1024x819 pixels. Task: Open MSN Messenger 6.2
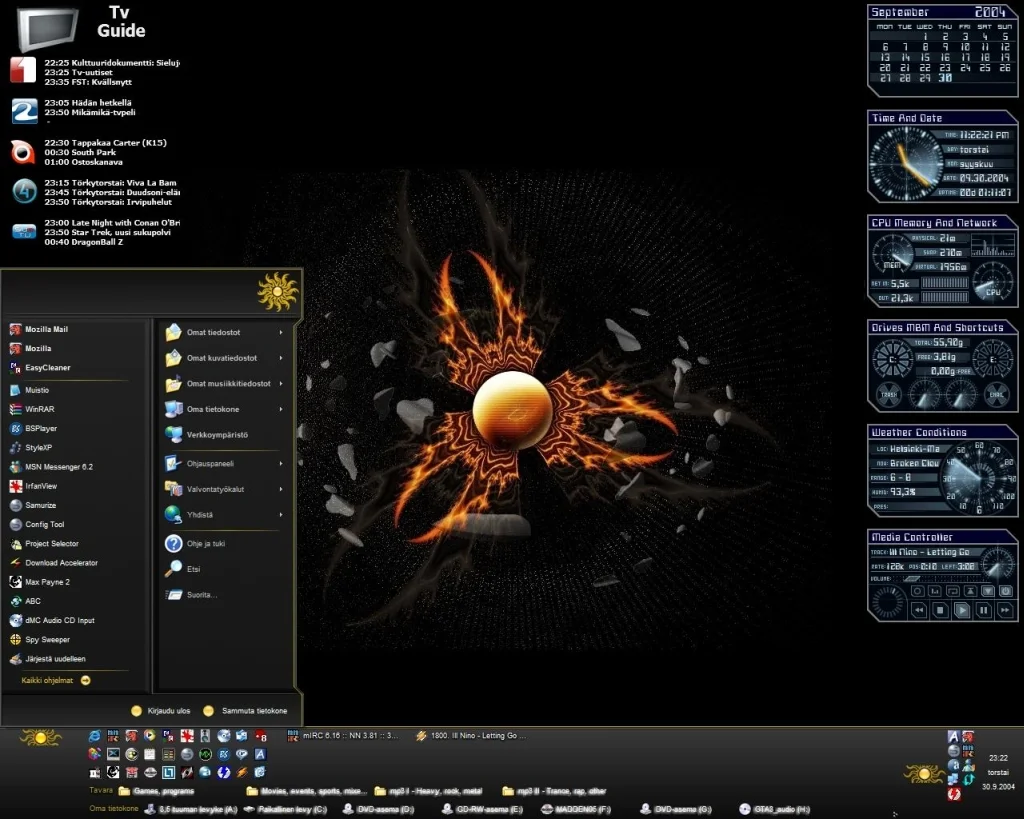click(58, 467)
